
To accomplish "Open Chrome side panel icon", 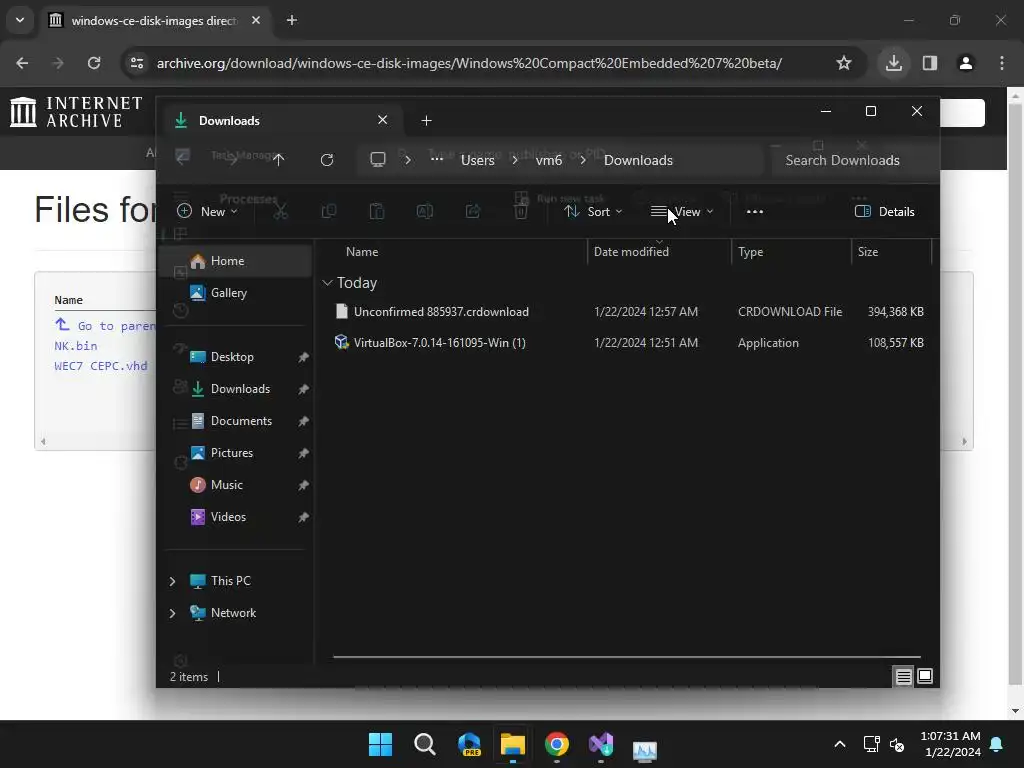I will [930, 63].
